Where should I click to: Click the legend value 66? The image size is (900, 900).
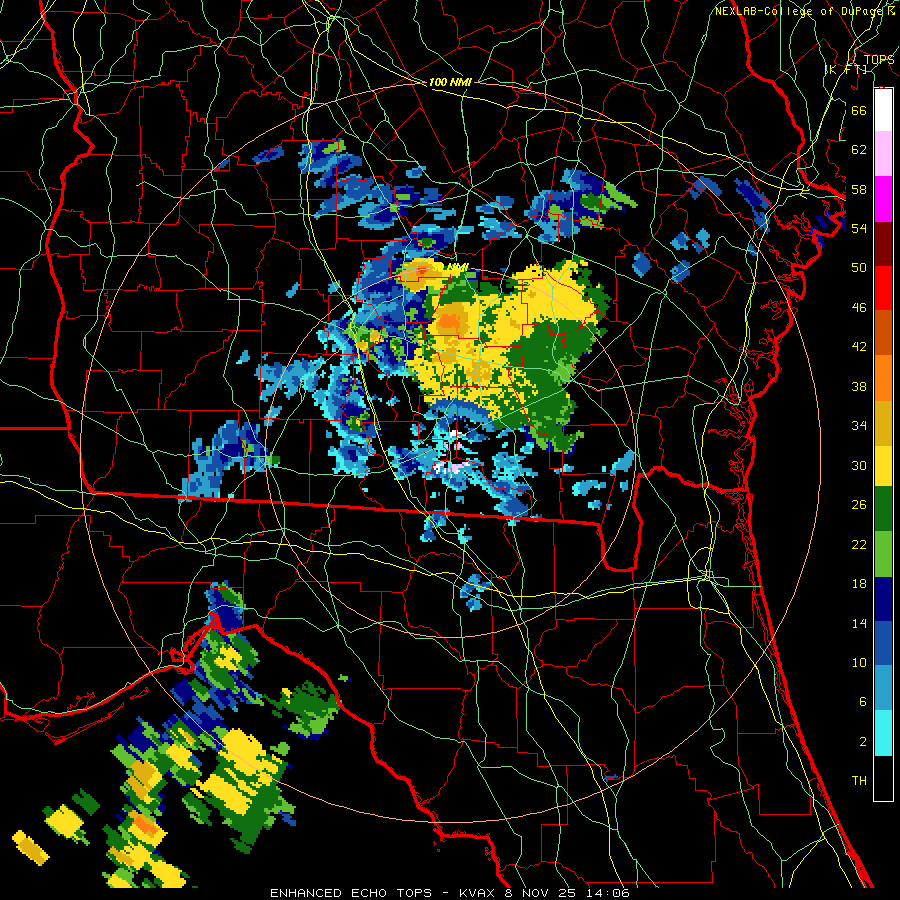click(859, 110)
